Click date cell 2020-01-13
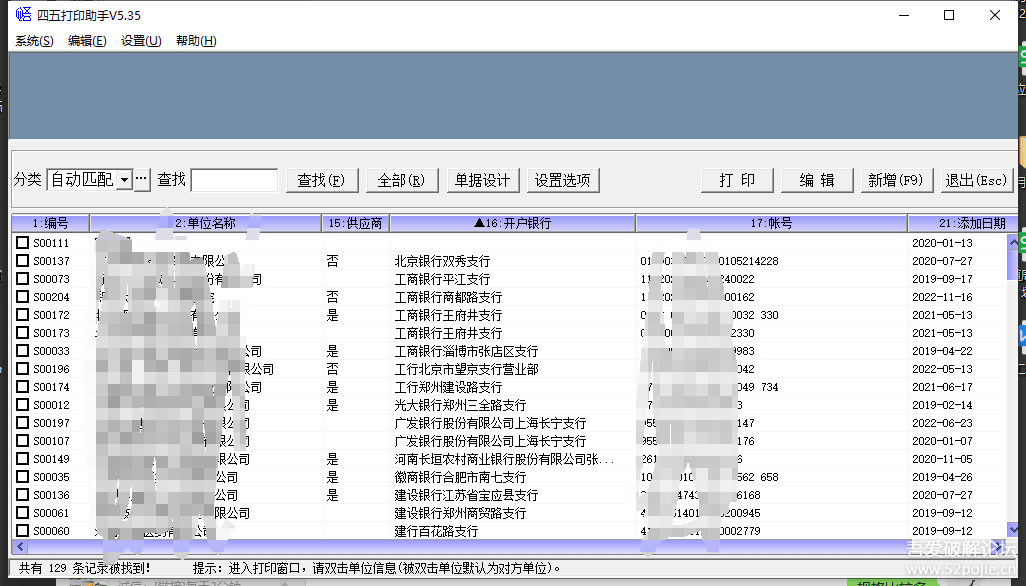 click(942, 243)
